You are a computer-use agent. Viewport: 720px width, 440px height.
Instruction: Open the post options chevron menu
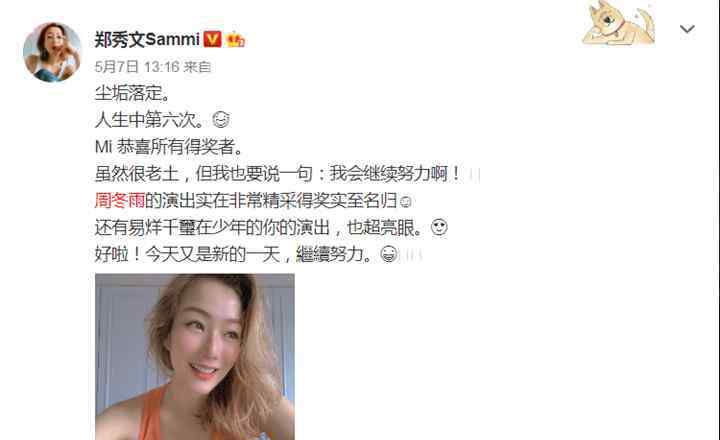[x=687, y=29]
